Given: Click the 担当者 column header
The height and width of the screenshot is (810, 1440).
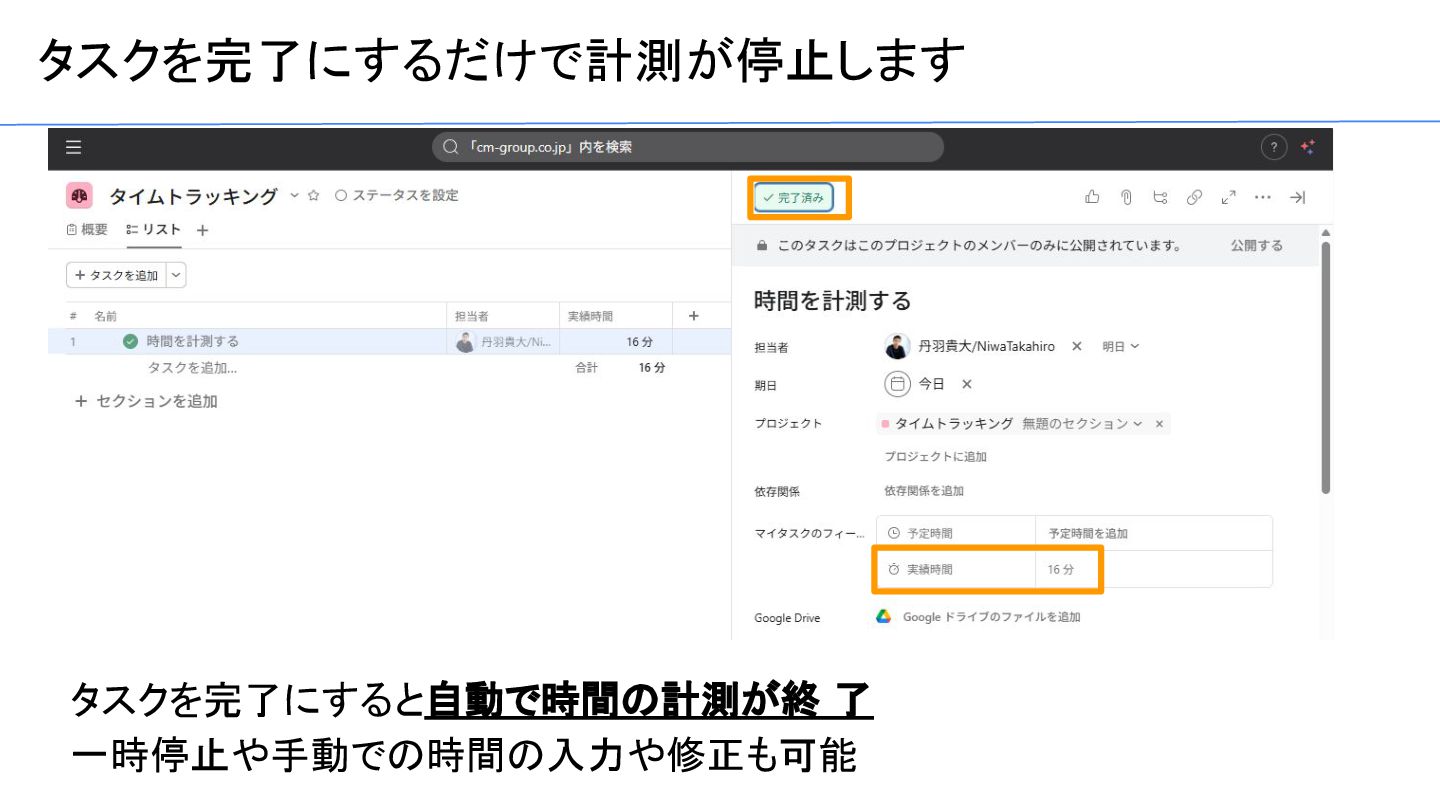Looking at the screenshot, I should (471, 316).
